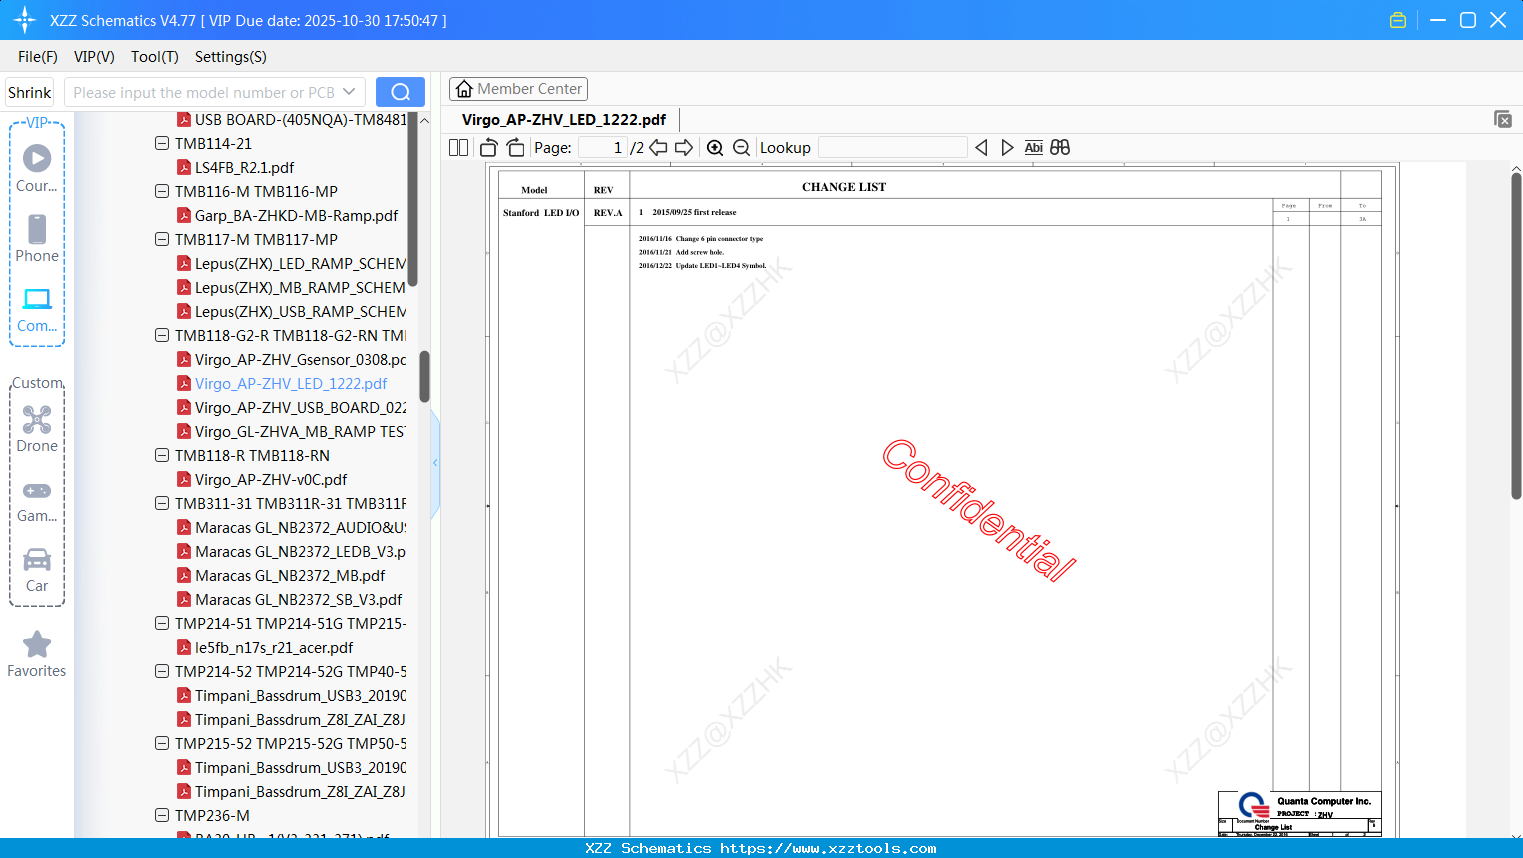Collapse the TMP214-52 tree node

pyautogui.click(x=162, y=672)
